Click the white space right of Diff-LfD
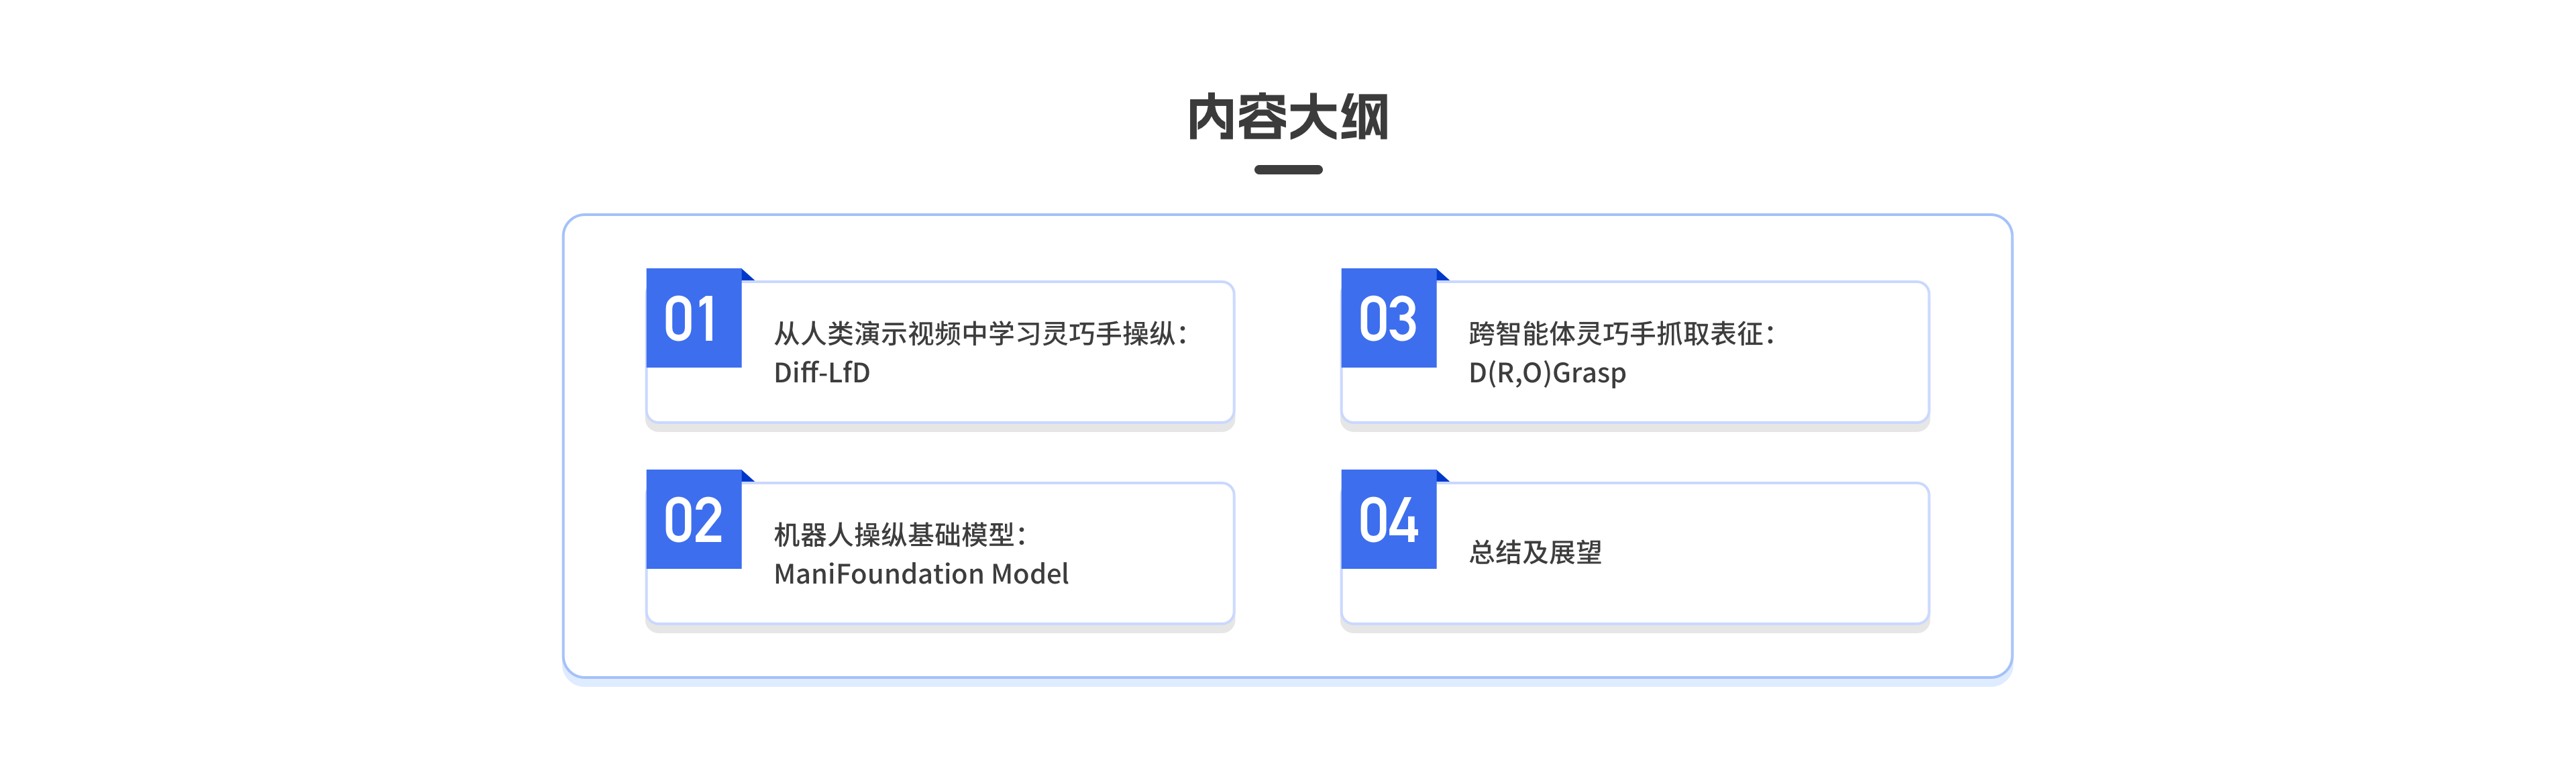 click(x=1050, y=373)
